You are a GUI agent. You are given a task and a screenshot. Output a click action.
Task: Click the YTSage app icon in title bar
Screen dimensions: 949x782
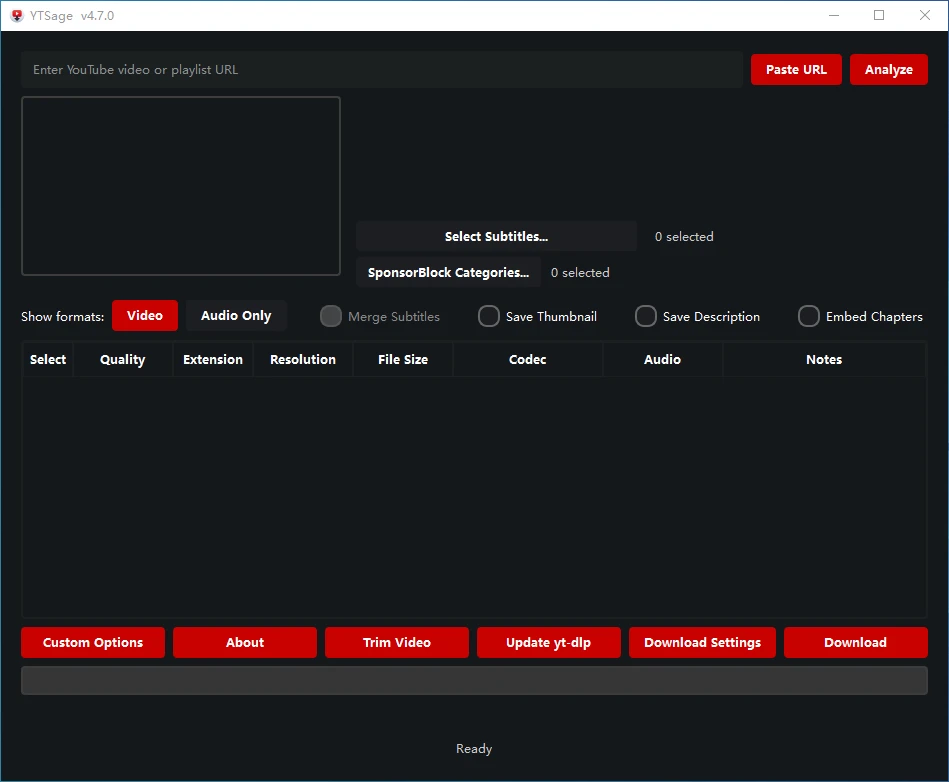16,15
